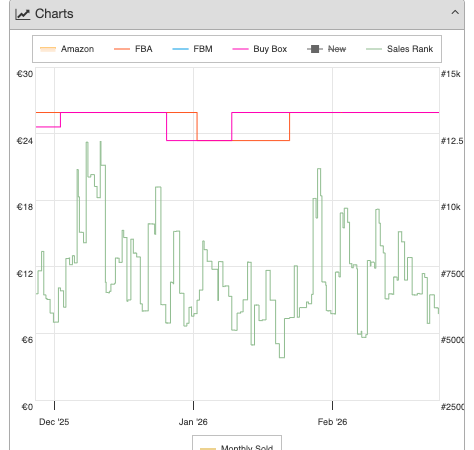474x450 pixels.
Task: Click the Feb '26 axis label
Action: (332, 422)
